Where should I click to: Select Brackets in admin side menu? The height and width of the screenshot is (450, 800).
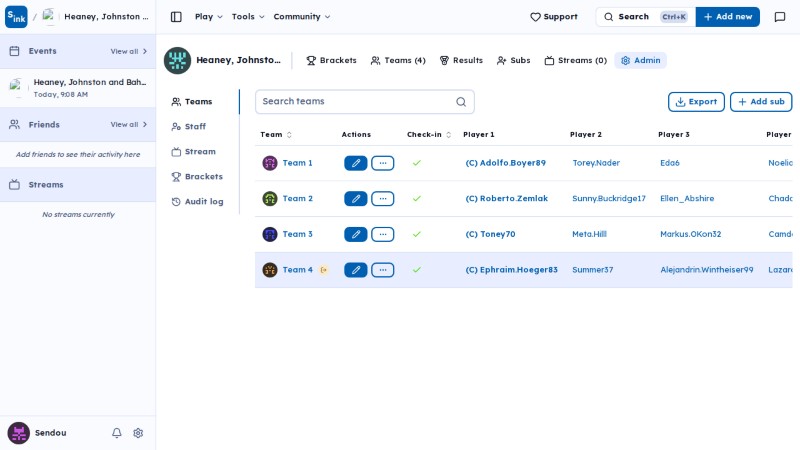(197, 177)
